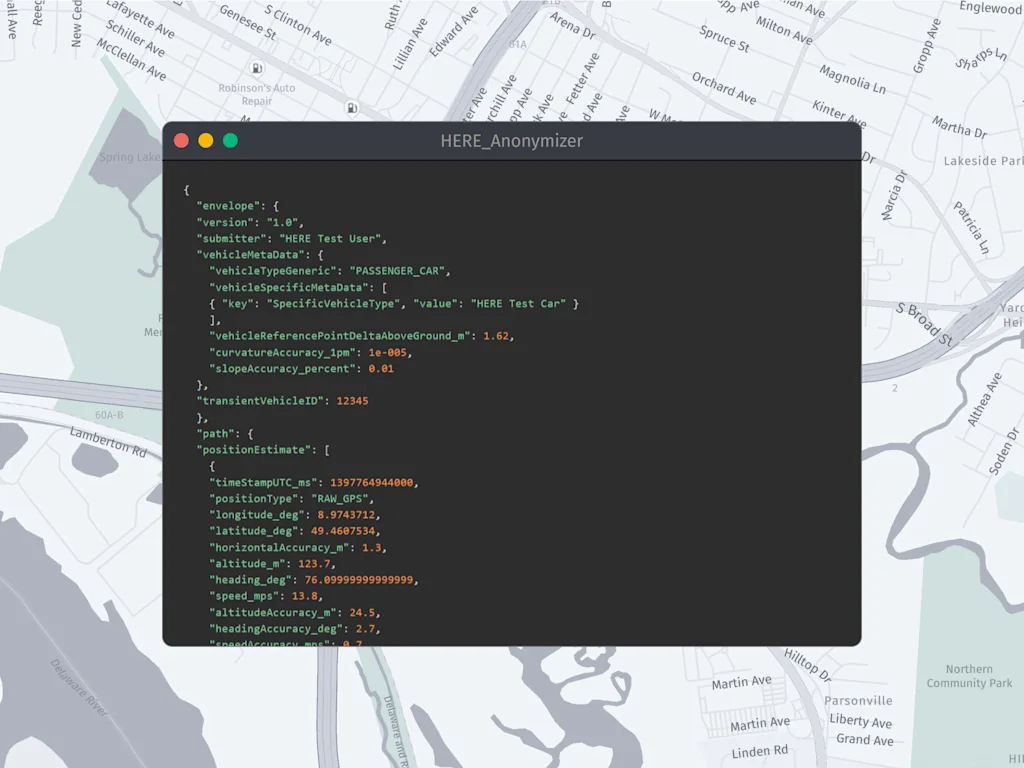This screenshot has width=1024, height=768.
Task: Click the gas station icon above Robinson's Auto Repair
Action: coord(257,68)
